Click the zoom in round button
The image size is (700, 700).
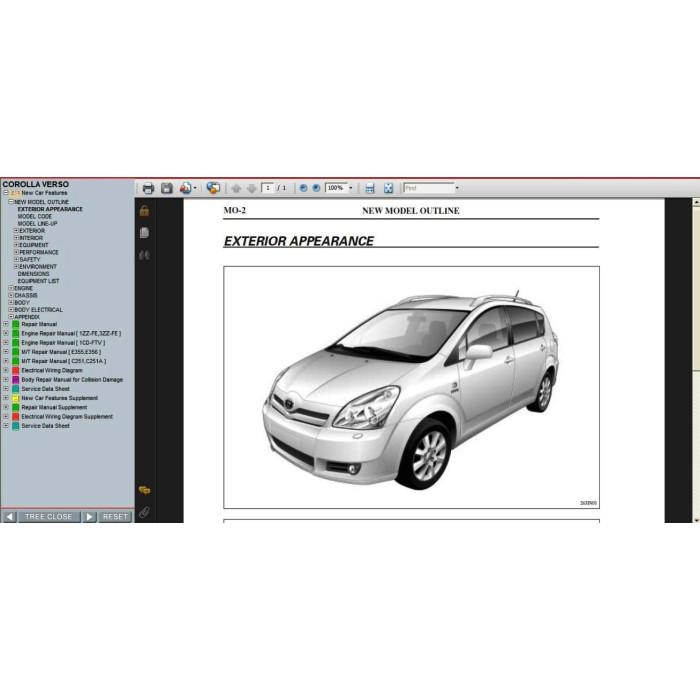point(316,188)
